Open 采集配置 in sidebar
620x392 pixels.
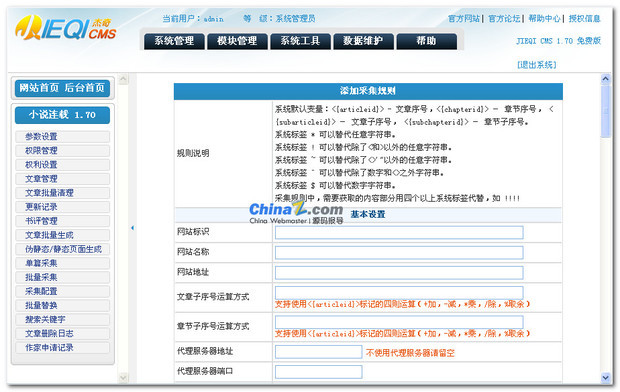pyautogui.click(x=62, y=292)
